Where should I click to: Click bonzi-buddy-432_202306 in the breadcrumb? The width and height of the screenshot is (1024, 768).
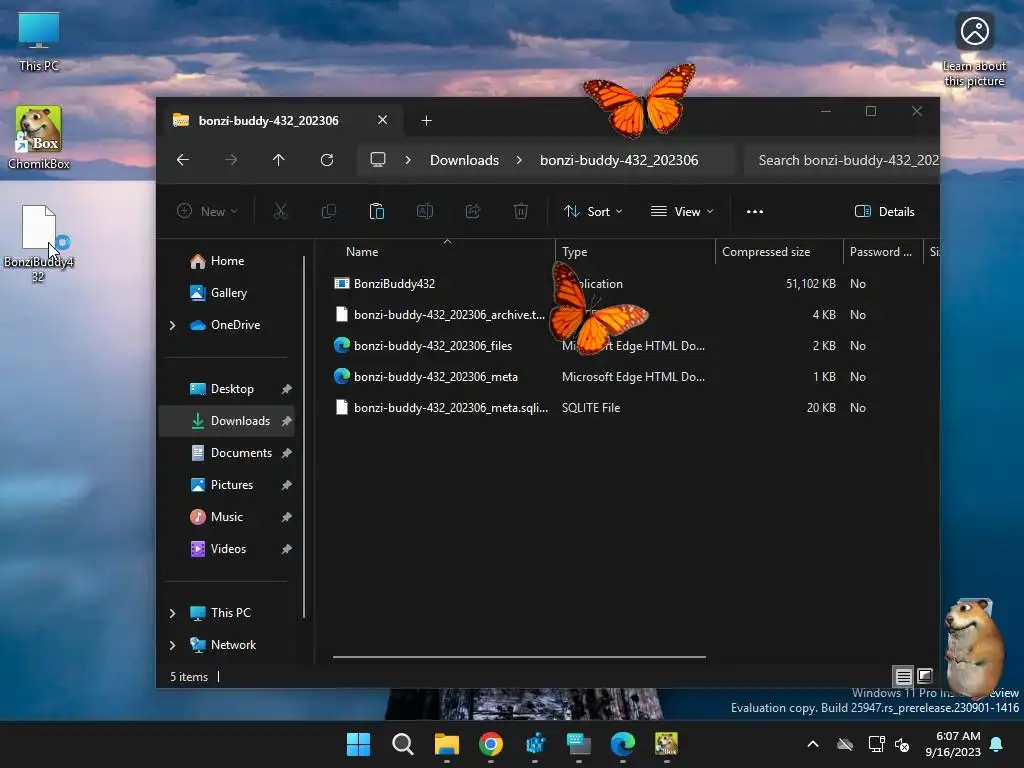click(x=619, y=160)
